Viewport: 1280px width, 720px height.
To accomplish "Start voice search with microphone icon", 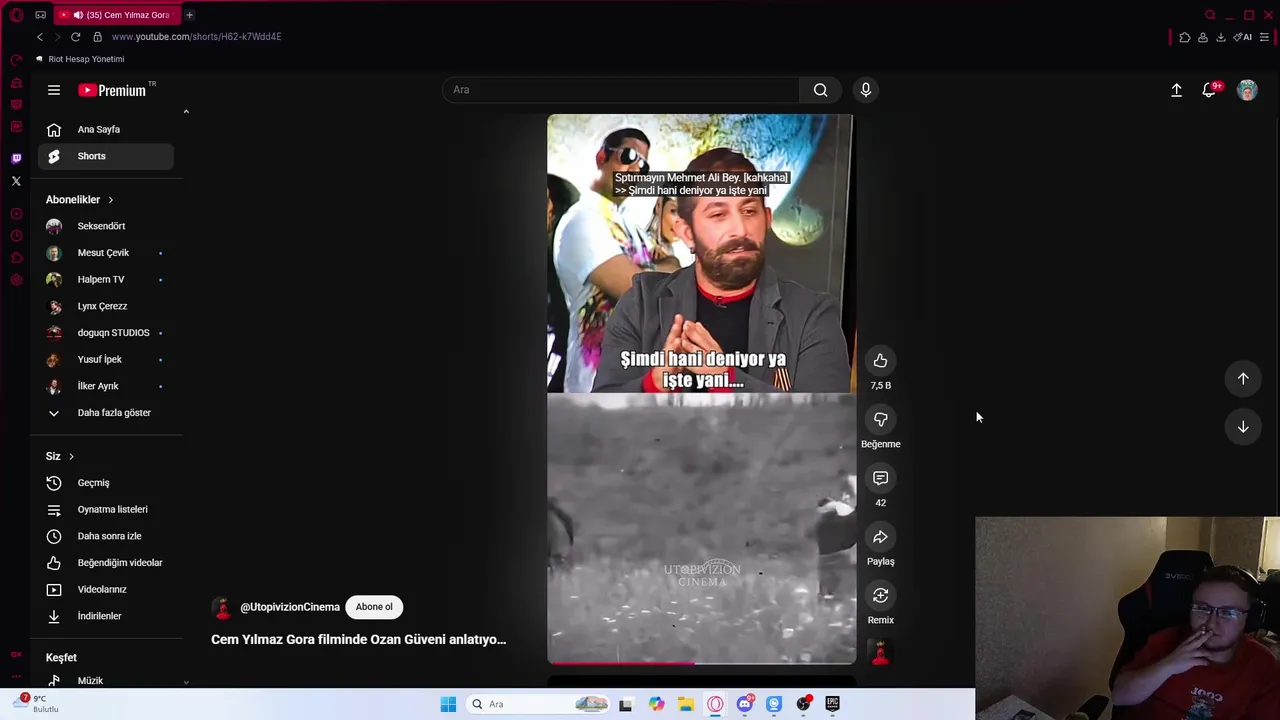I will click(x=866, y=90).
